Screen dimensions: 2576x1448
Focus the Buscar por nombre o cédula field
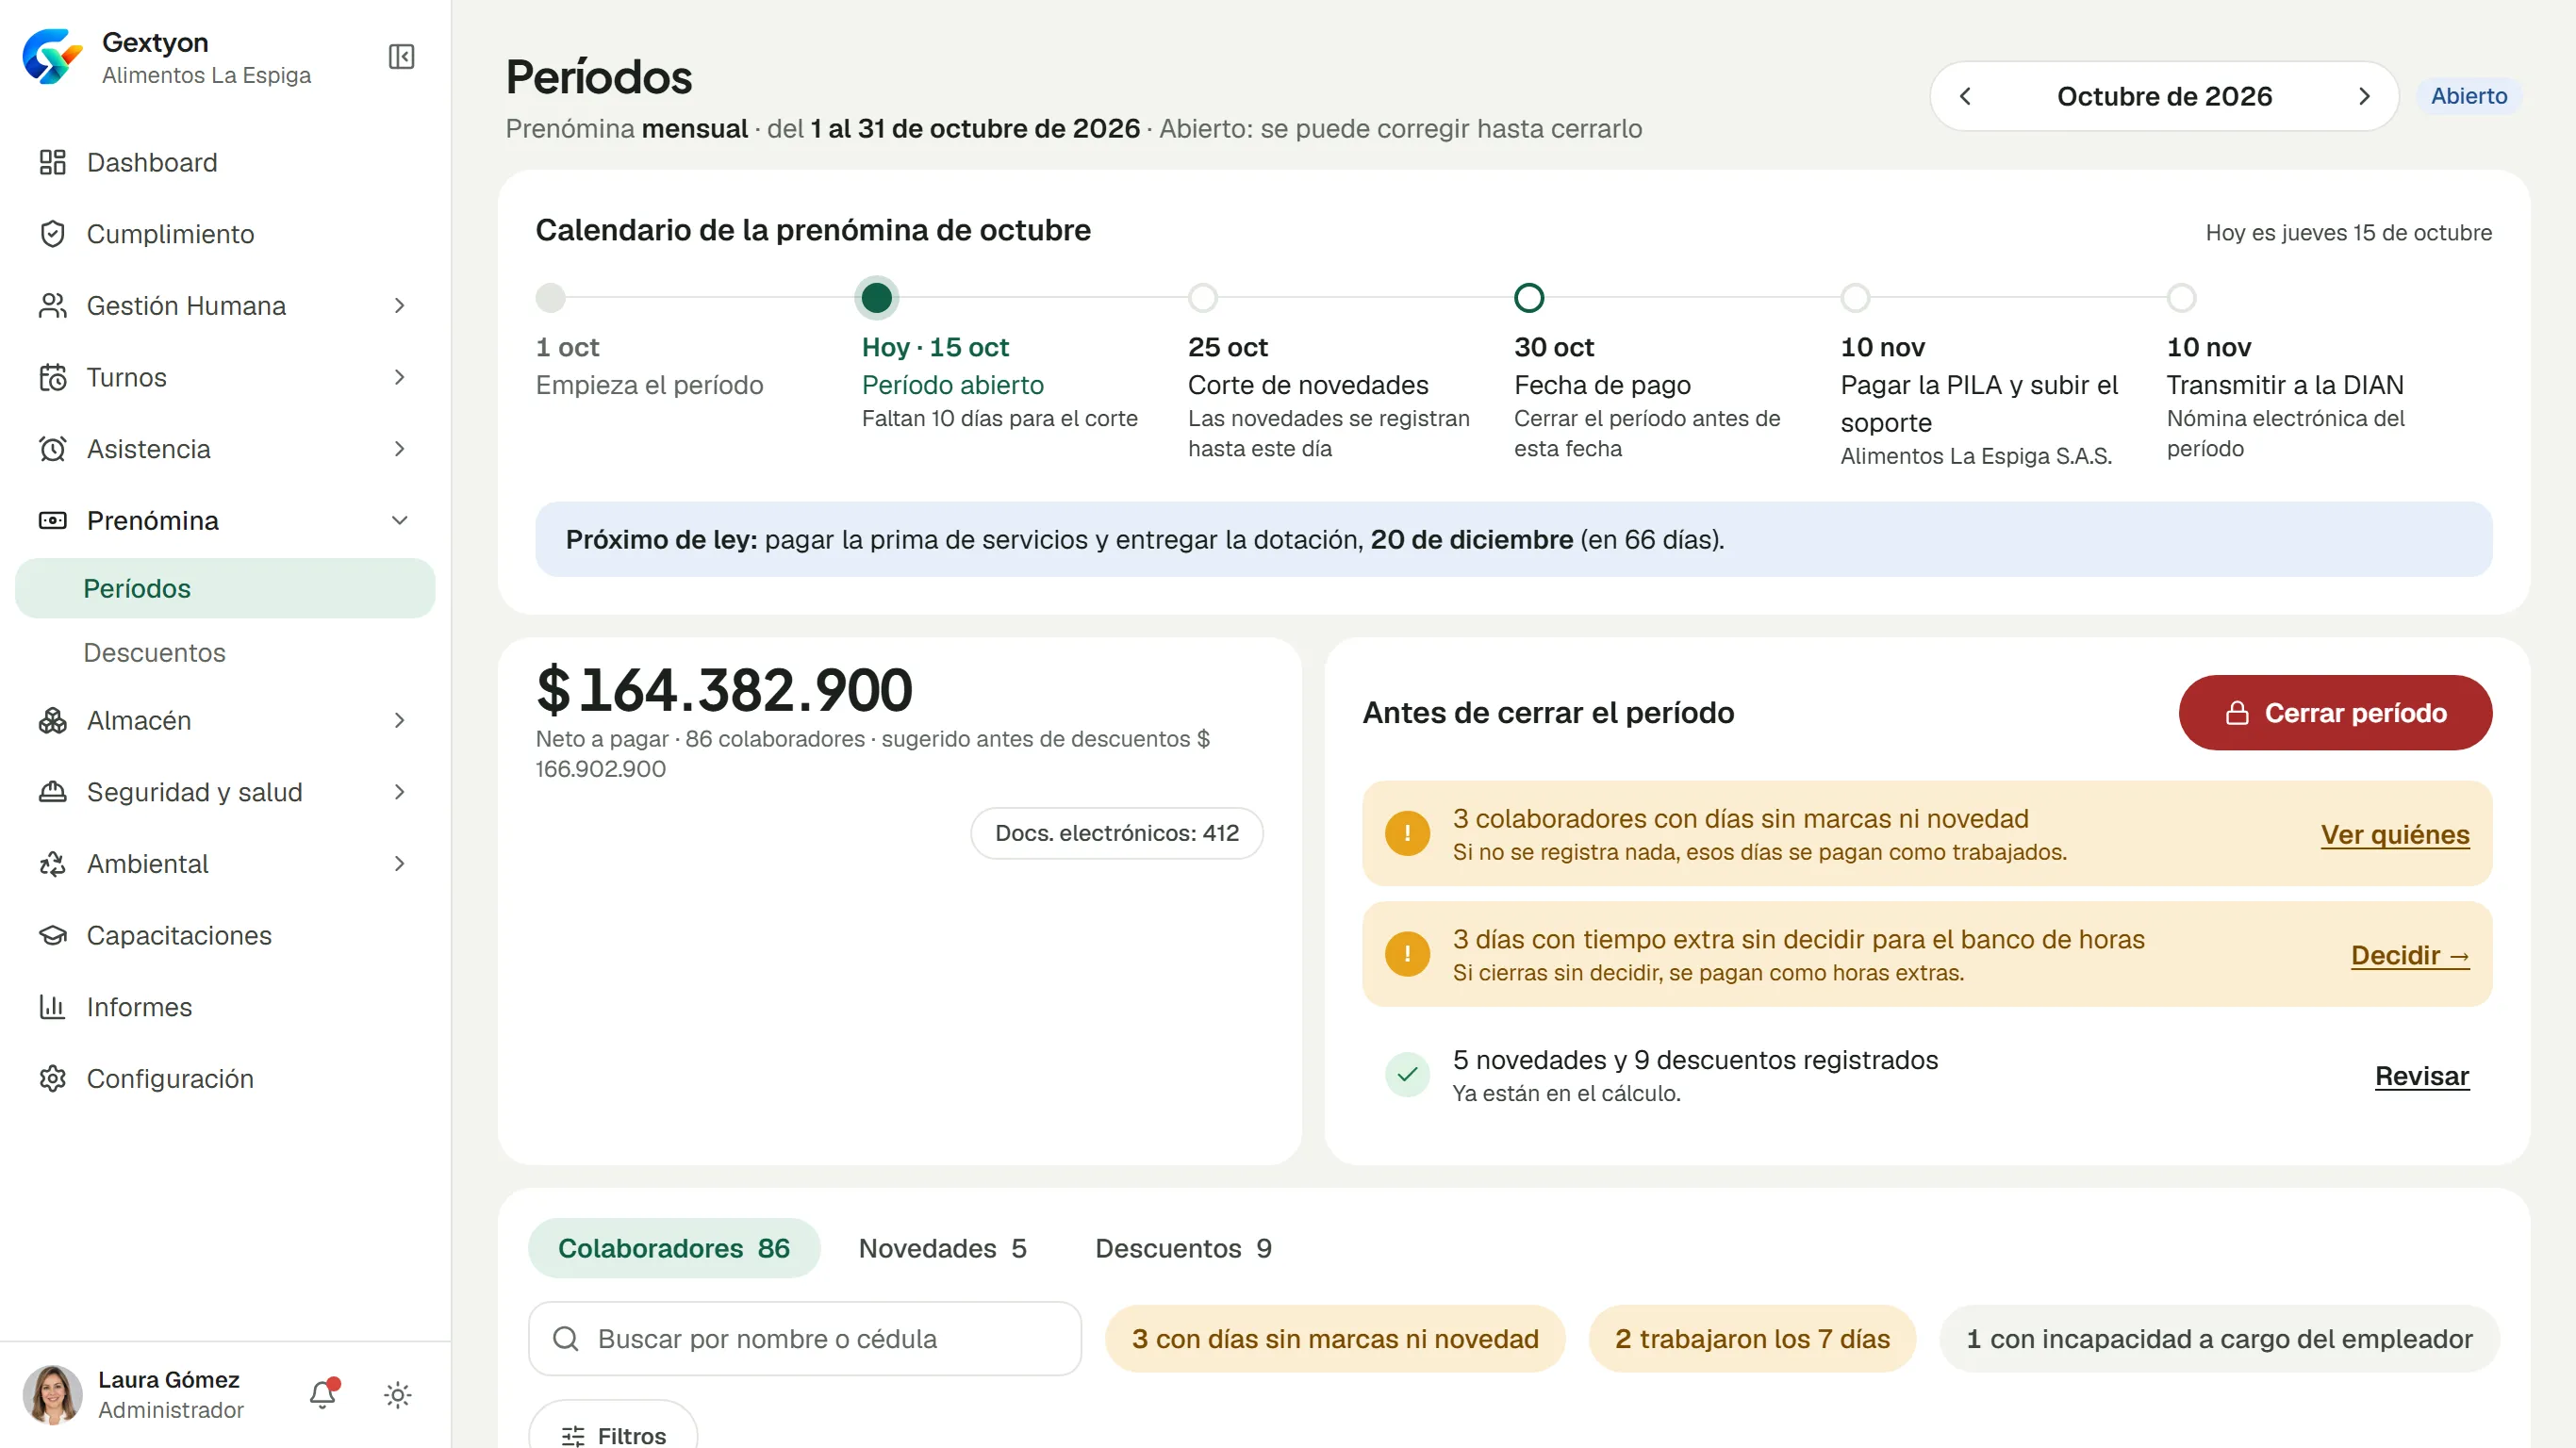[x=805, y=1338]
